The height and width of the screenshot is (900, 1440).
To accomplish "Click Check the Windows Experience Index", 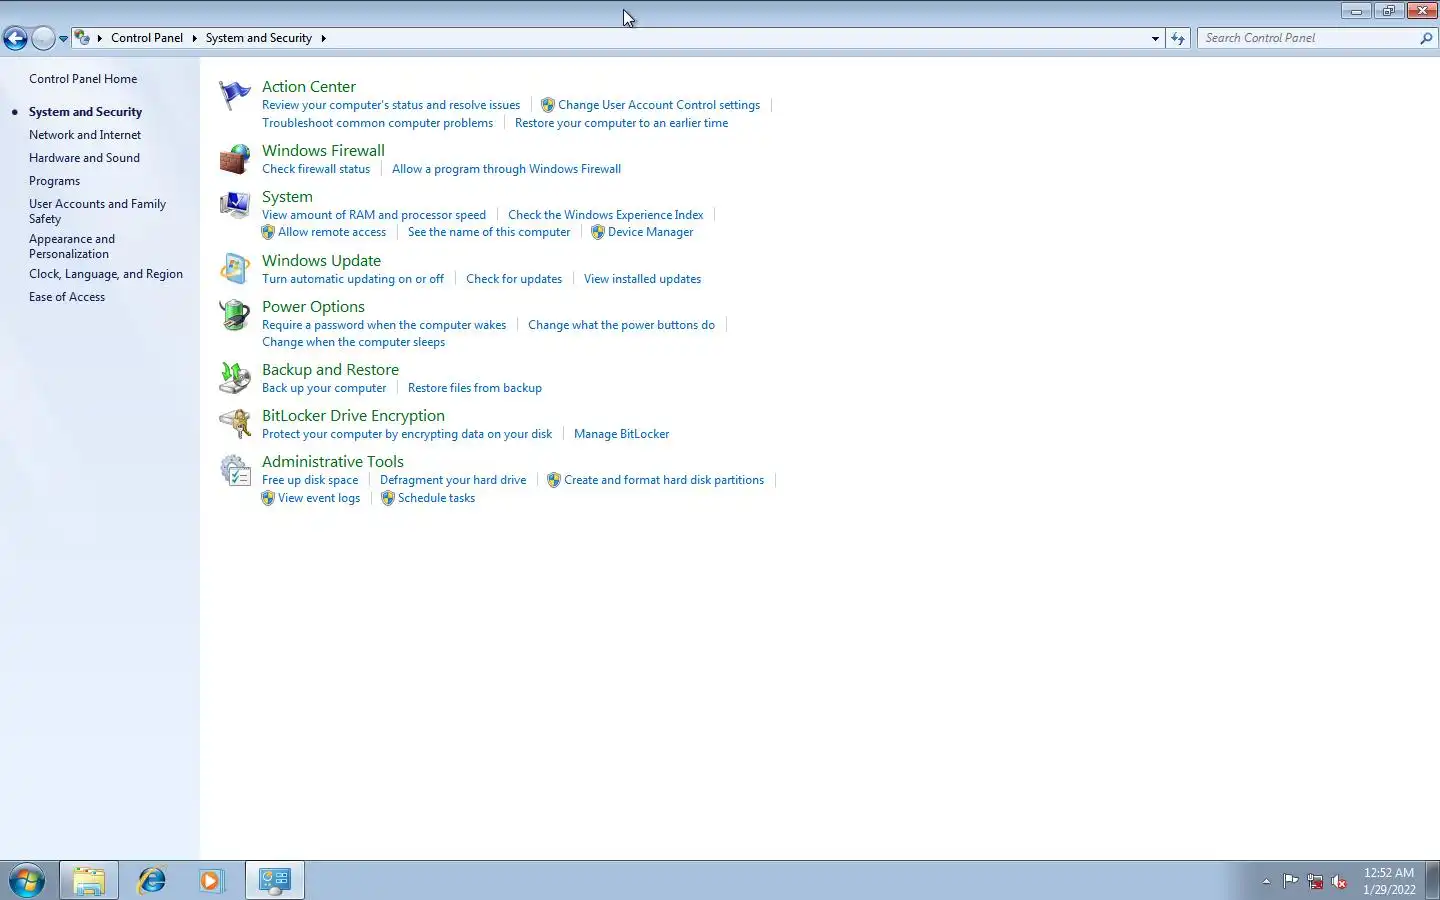I will pyautogui.click(x=605, y=215).
